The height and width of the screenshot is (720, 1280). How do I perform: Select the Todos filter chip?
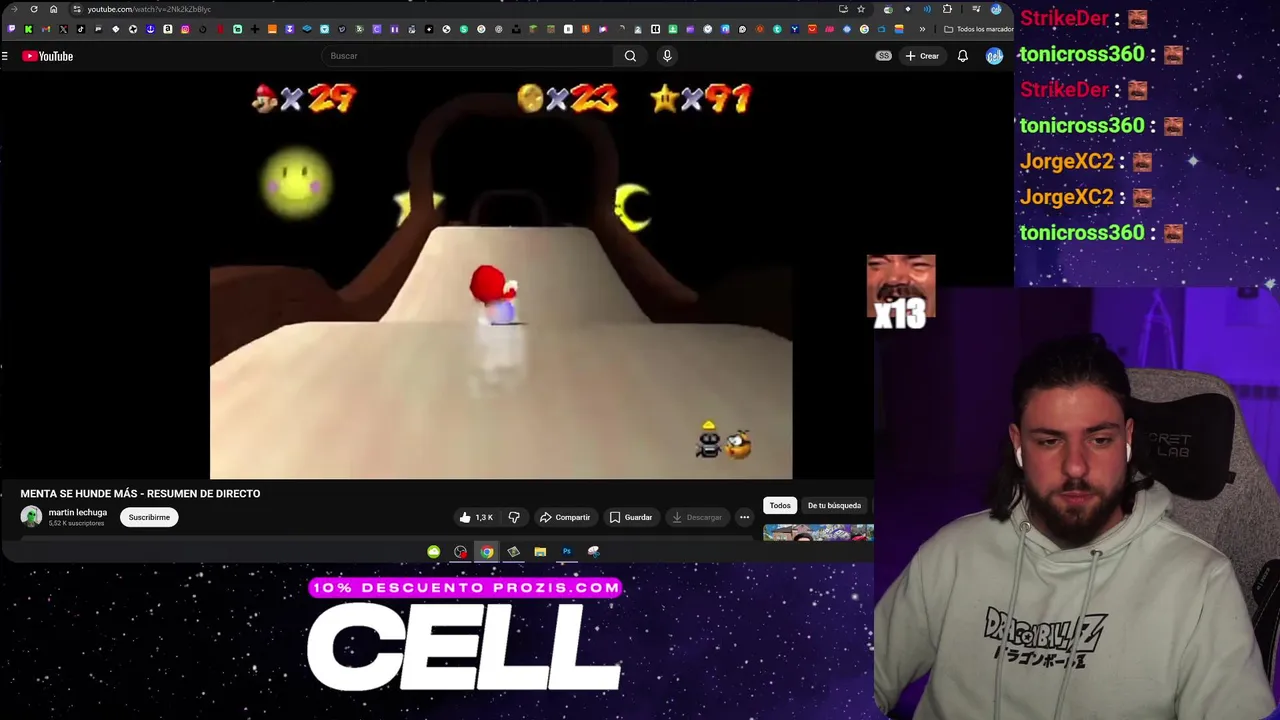pyautogui.click(x=780, y=505)
